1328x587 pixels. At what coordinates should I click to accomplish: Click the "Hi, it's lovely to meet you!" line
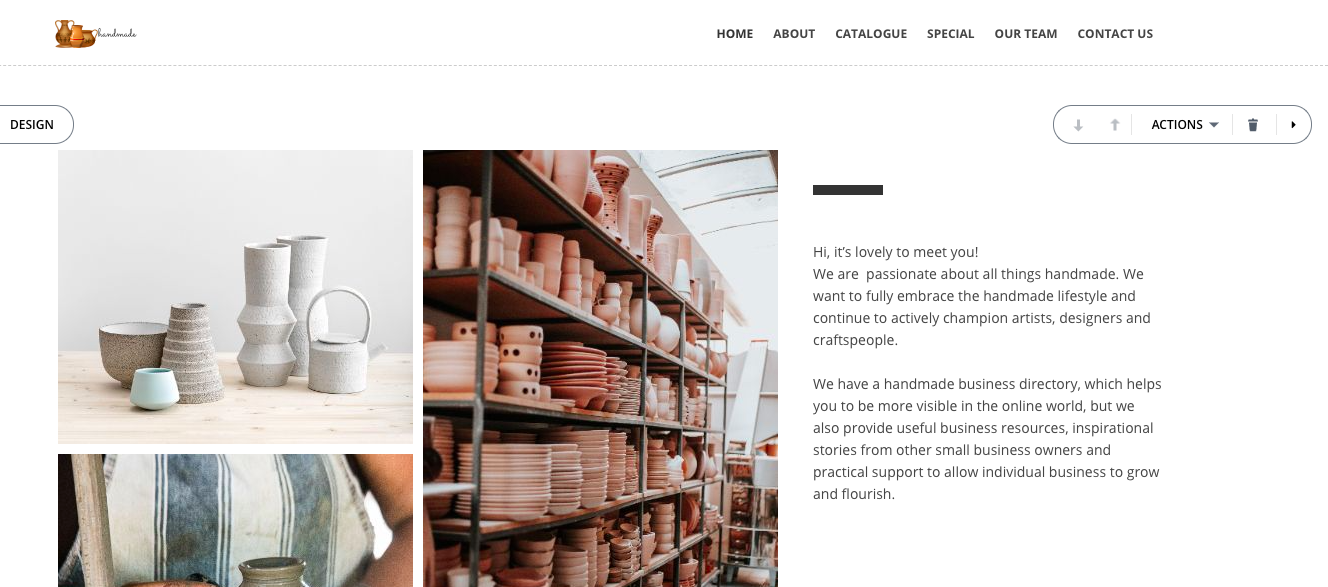pyautogui.click(x=896, y=252)
